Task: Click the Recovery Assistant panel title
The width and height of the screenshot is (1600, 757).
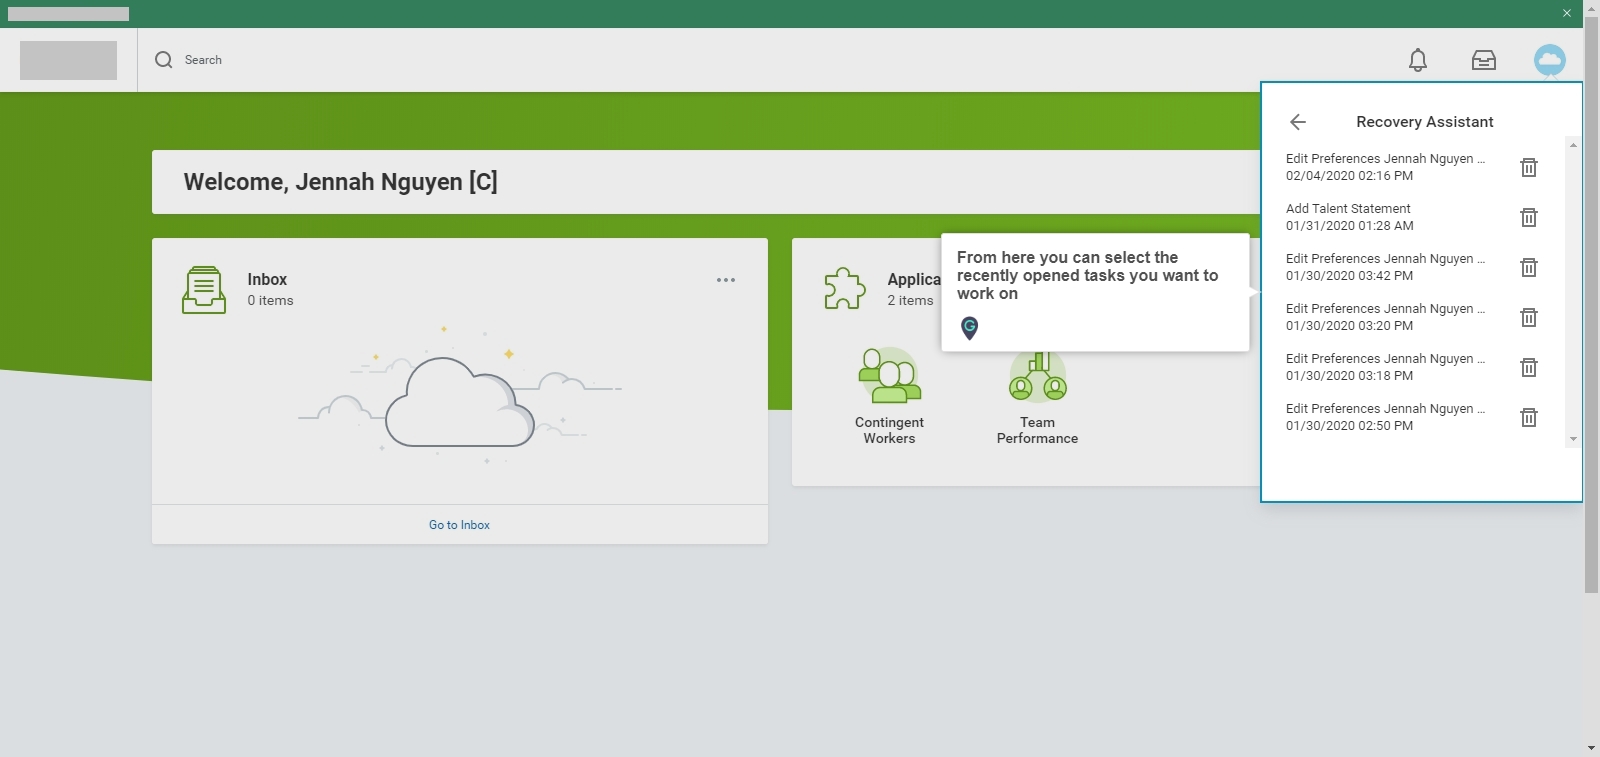Action: pyautogui.click(x=1425, y=122)
